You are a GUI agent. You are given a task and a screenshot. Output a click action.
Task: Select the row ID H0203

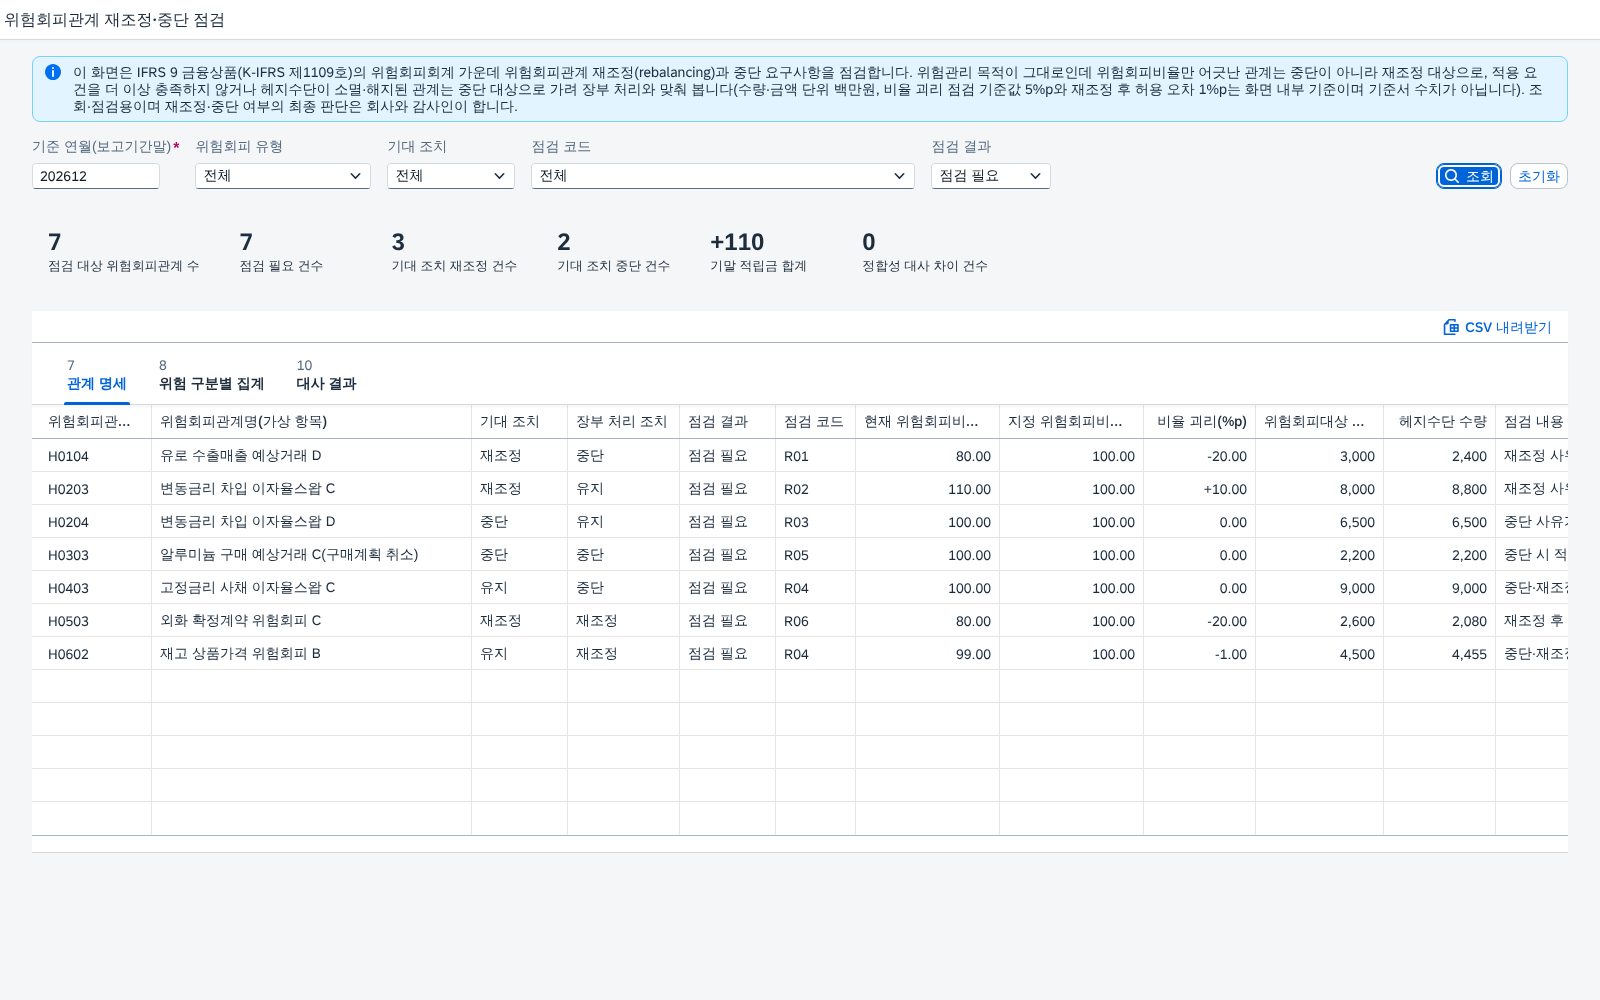(68, 489)
